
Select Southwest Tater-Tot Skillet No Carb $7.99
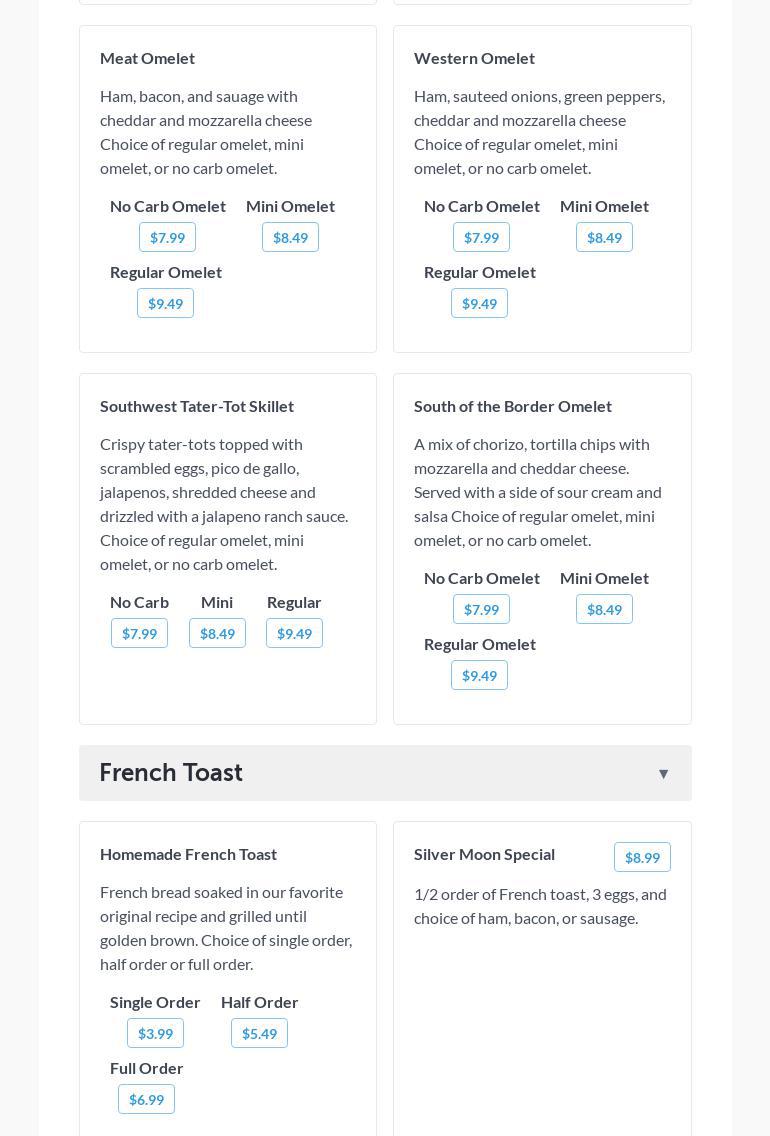pyautogui.click(x=139, y=633)
